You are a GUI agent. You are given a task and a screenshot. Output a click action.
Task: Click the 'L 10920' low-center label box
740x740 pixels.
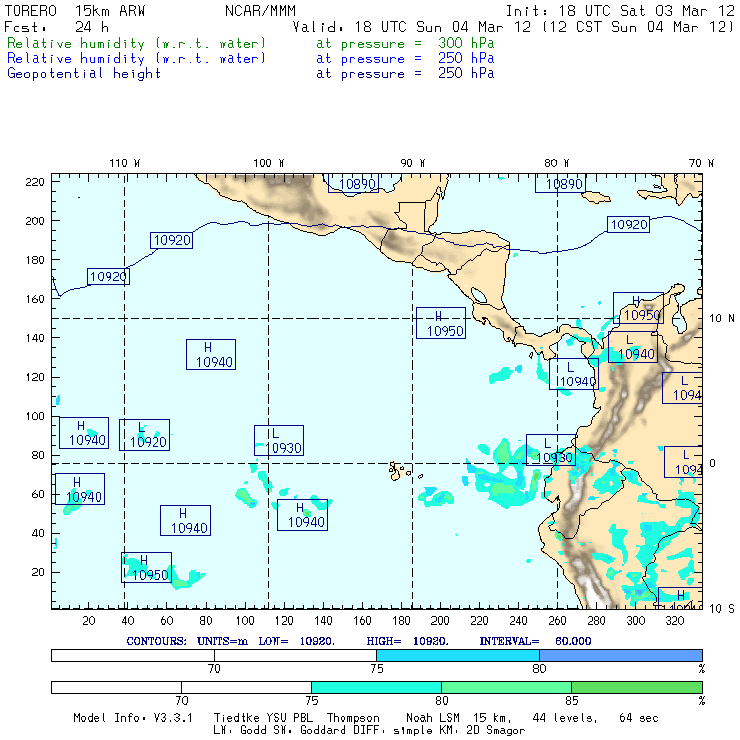[x=144, y=435]
